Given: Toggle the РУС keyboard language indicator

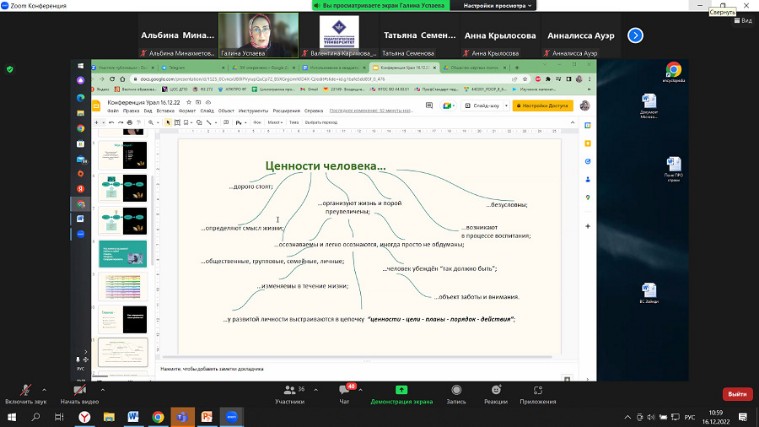Looking at the screenshot, I should coord(689,417).
